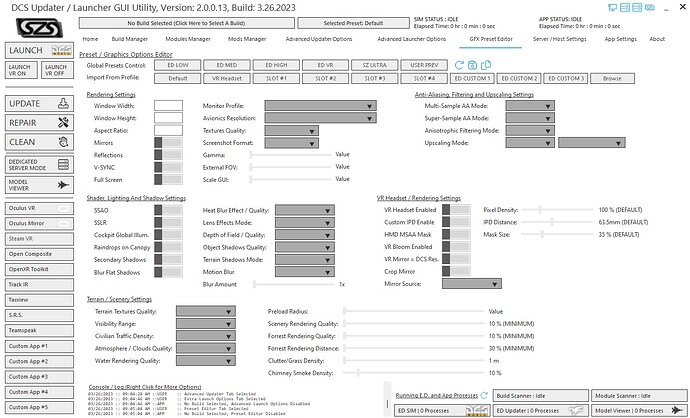690x418 pixels.
Task: Click the second panel layout icon in title bar
Action: click(x=637, y=7)
